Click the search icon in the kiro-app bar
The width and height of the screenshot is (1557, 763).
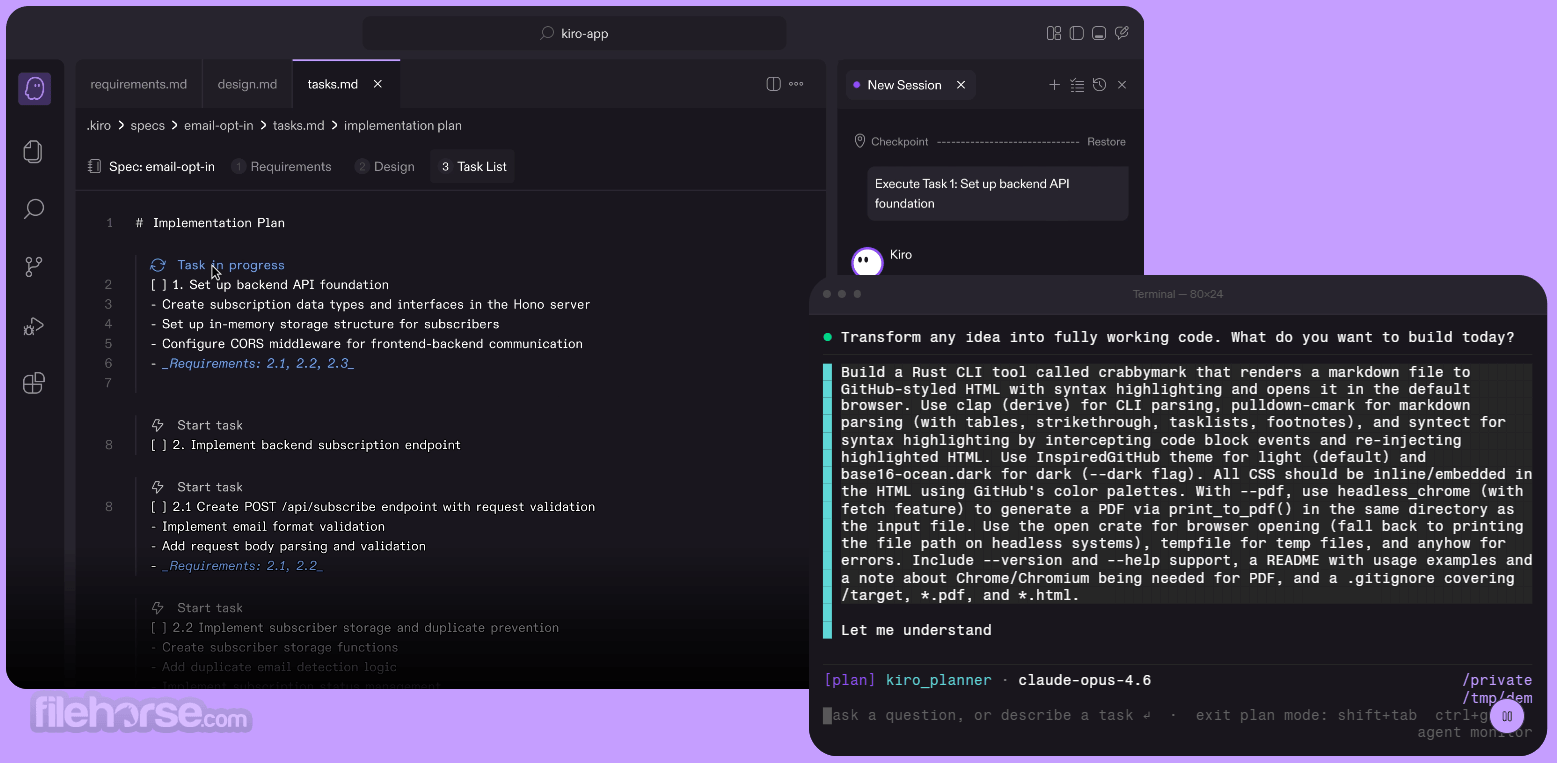click(547, 33)
